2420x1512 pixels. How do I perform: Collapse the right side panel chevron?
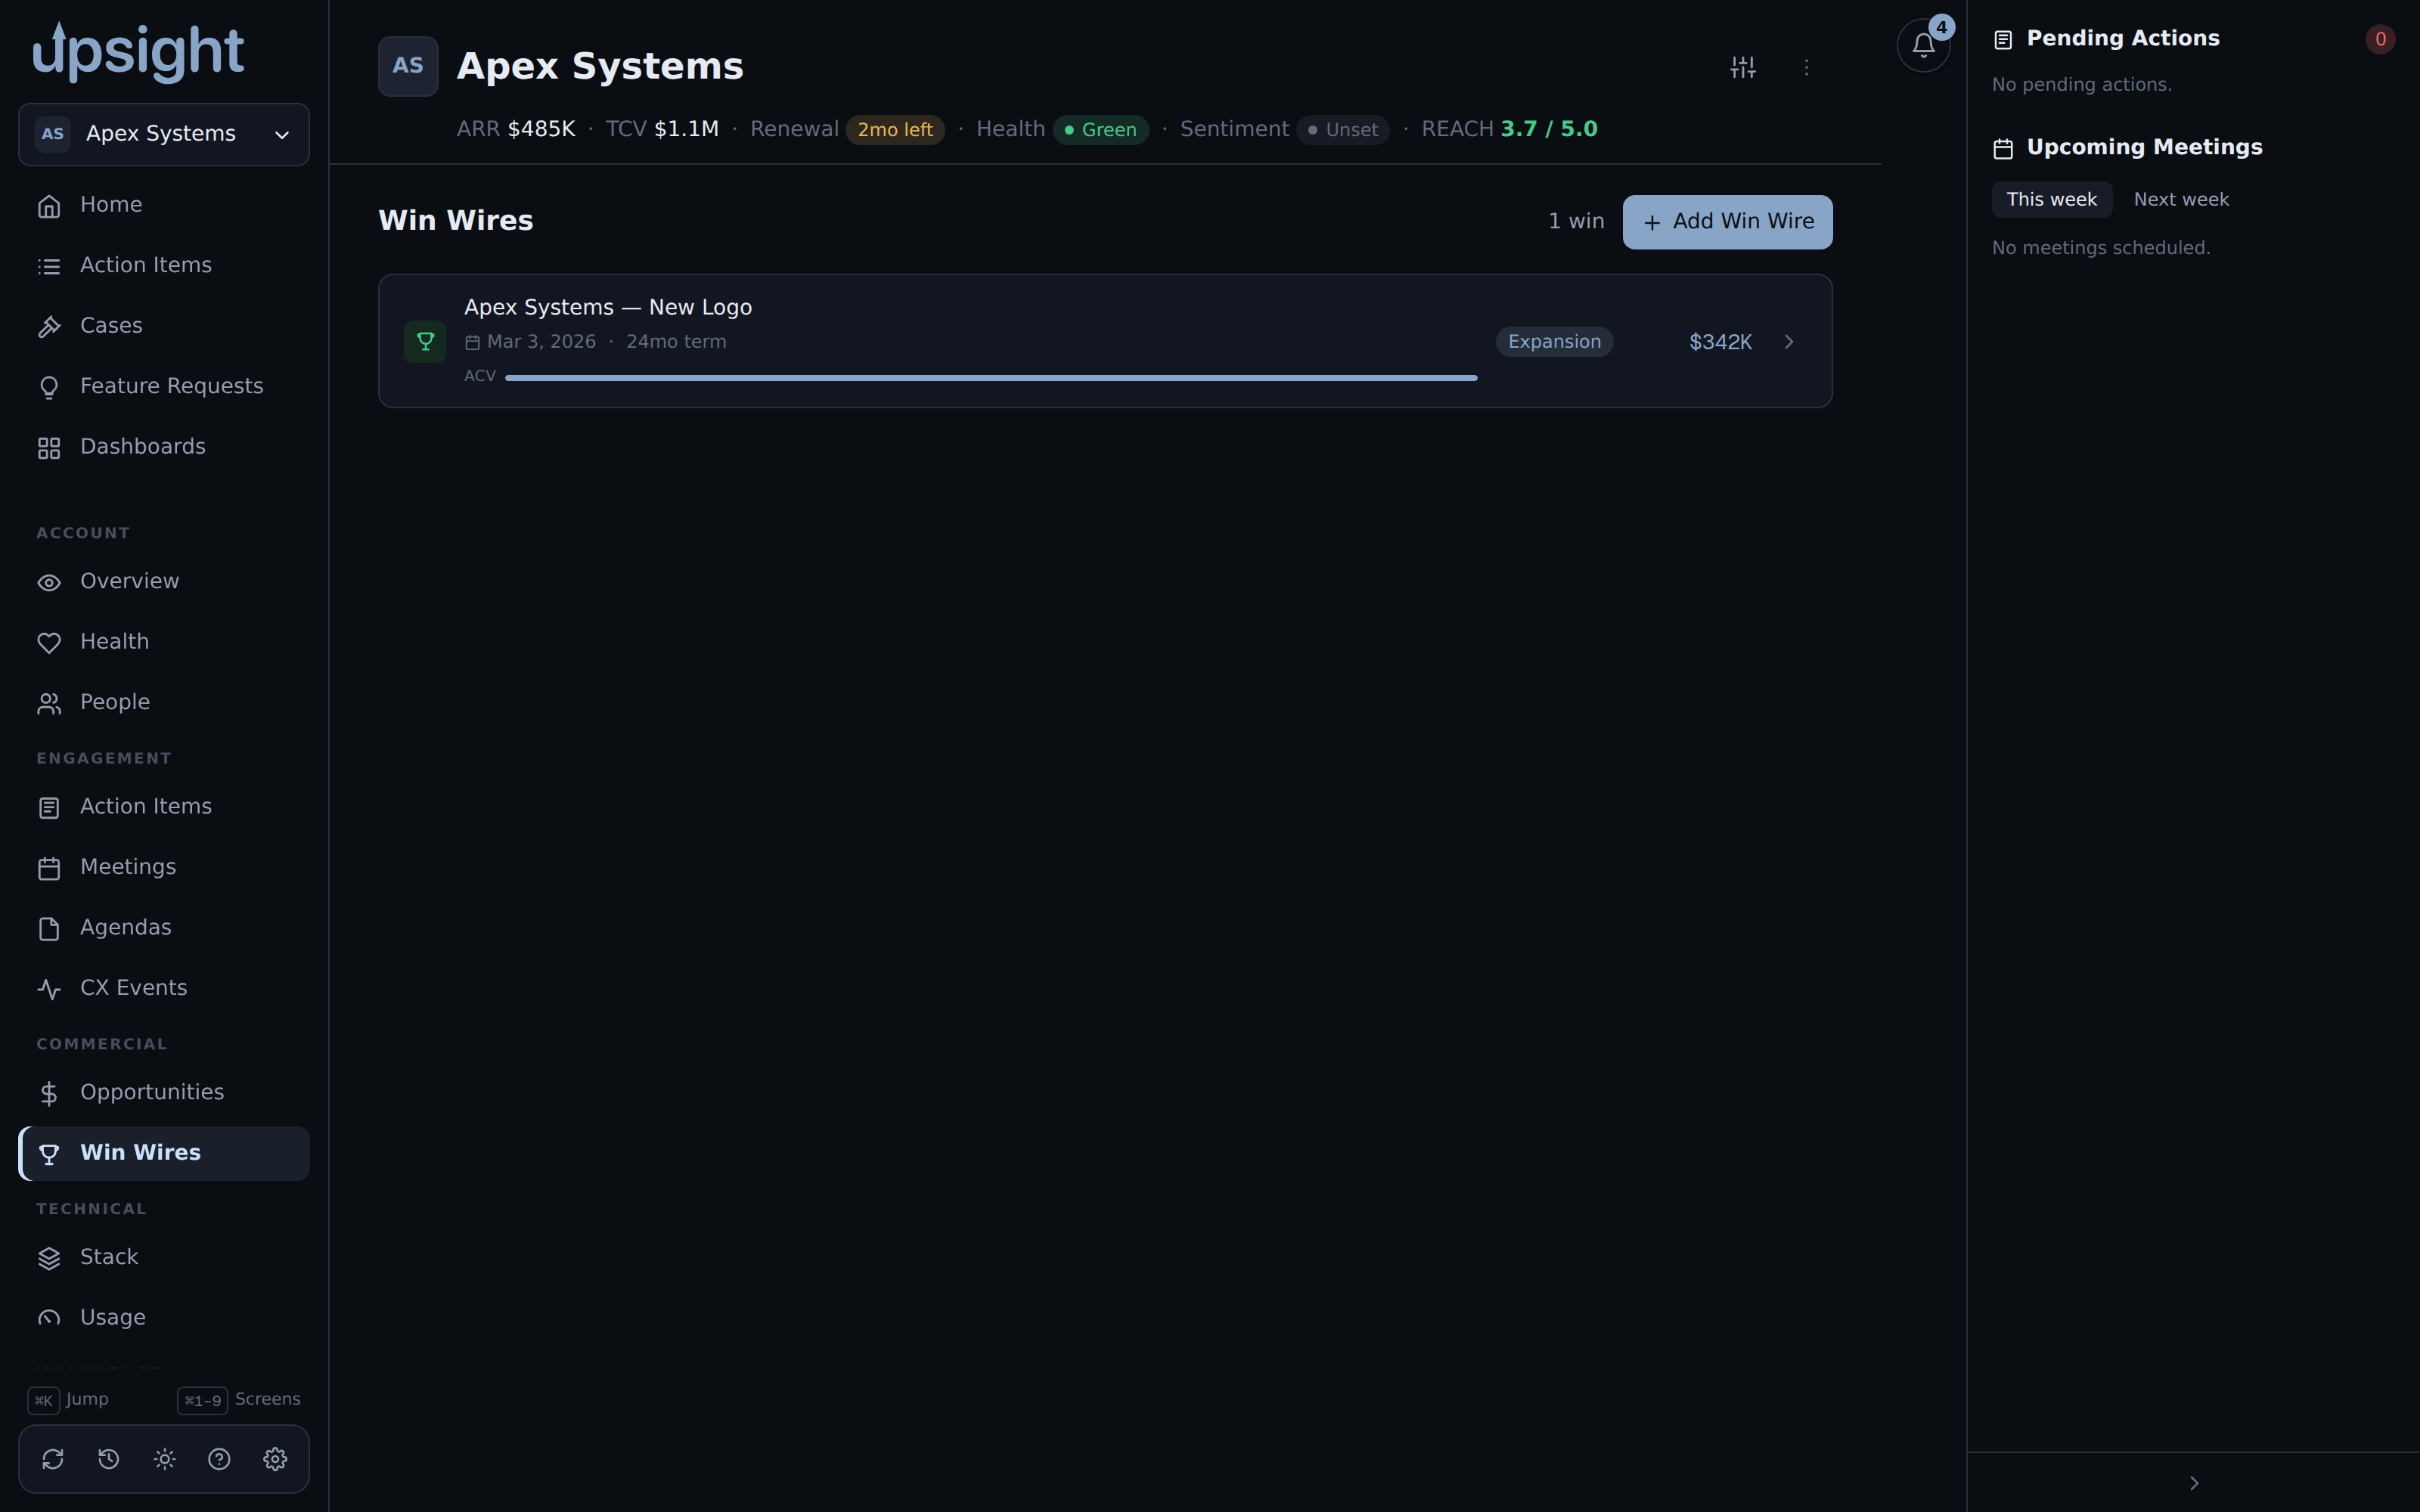click(2194, 1483)
